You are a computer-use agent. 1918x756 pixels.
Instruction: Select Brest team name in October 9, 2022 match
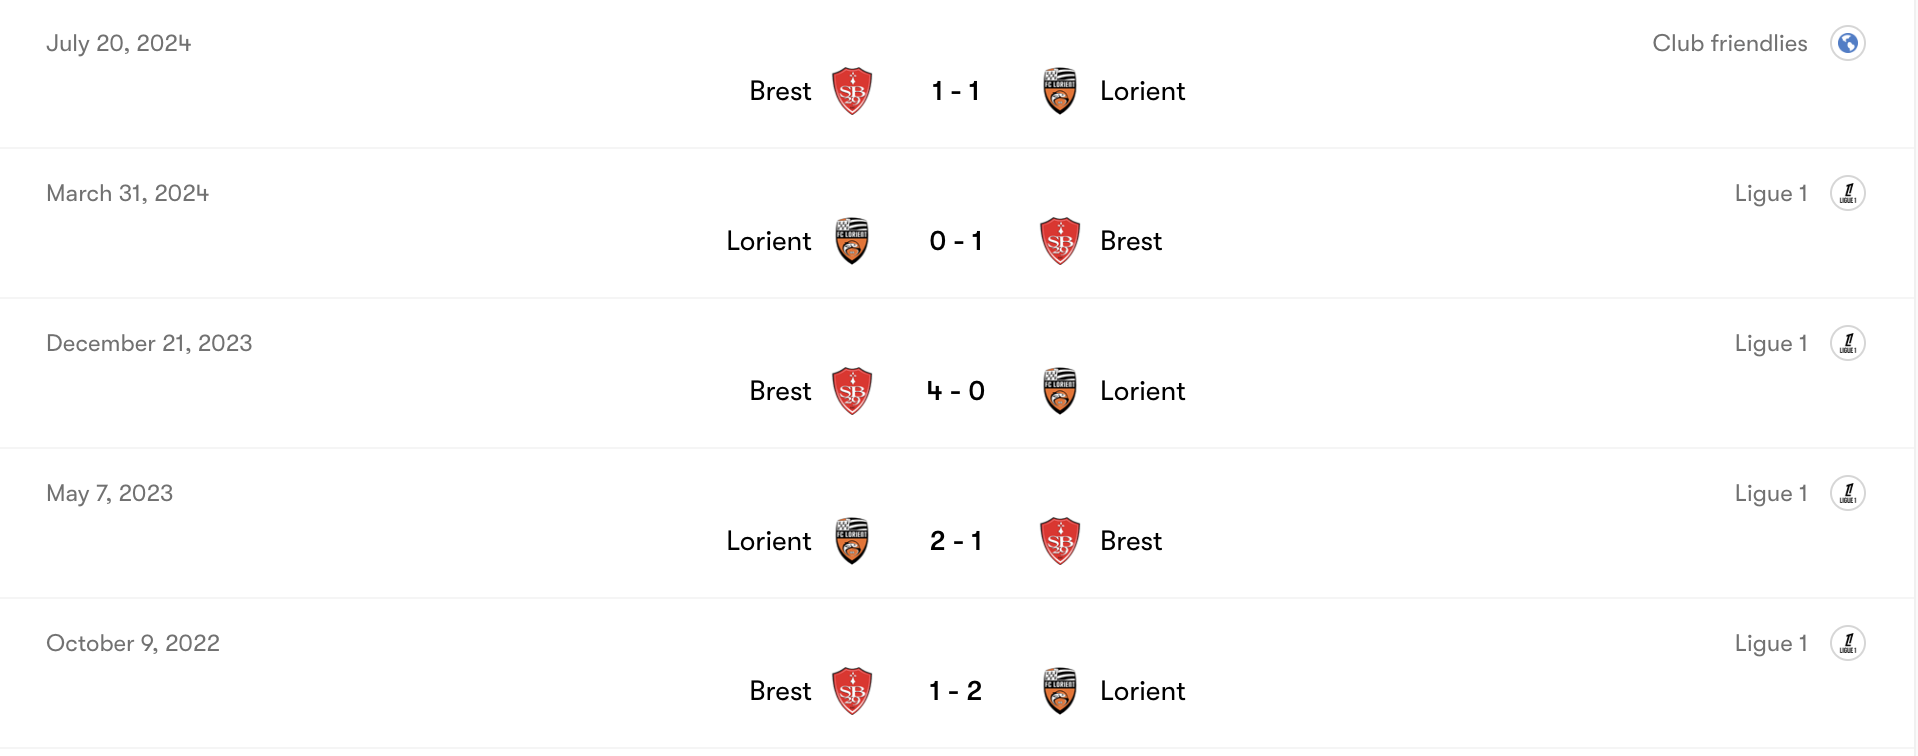[x=780, y=691]
